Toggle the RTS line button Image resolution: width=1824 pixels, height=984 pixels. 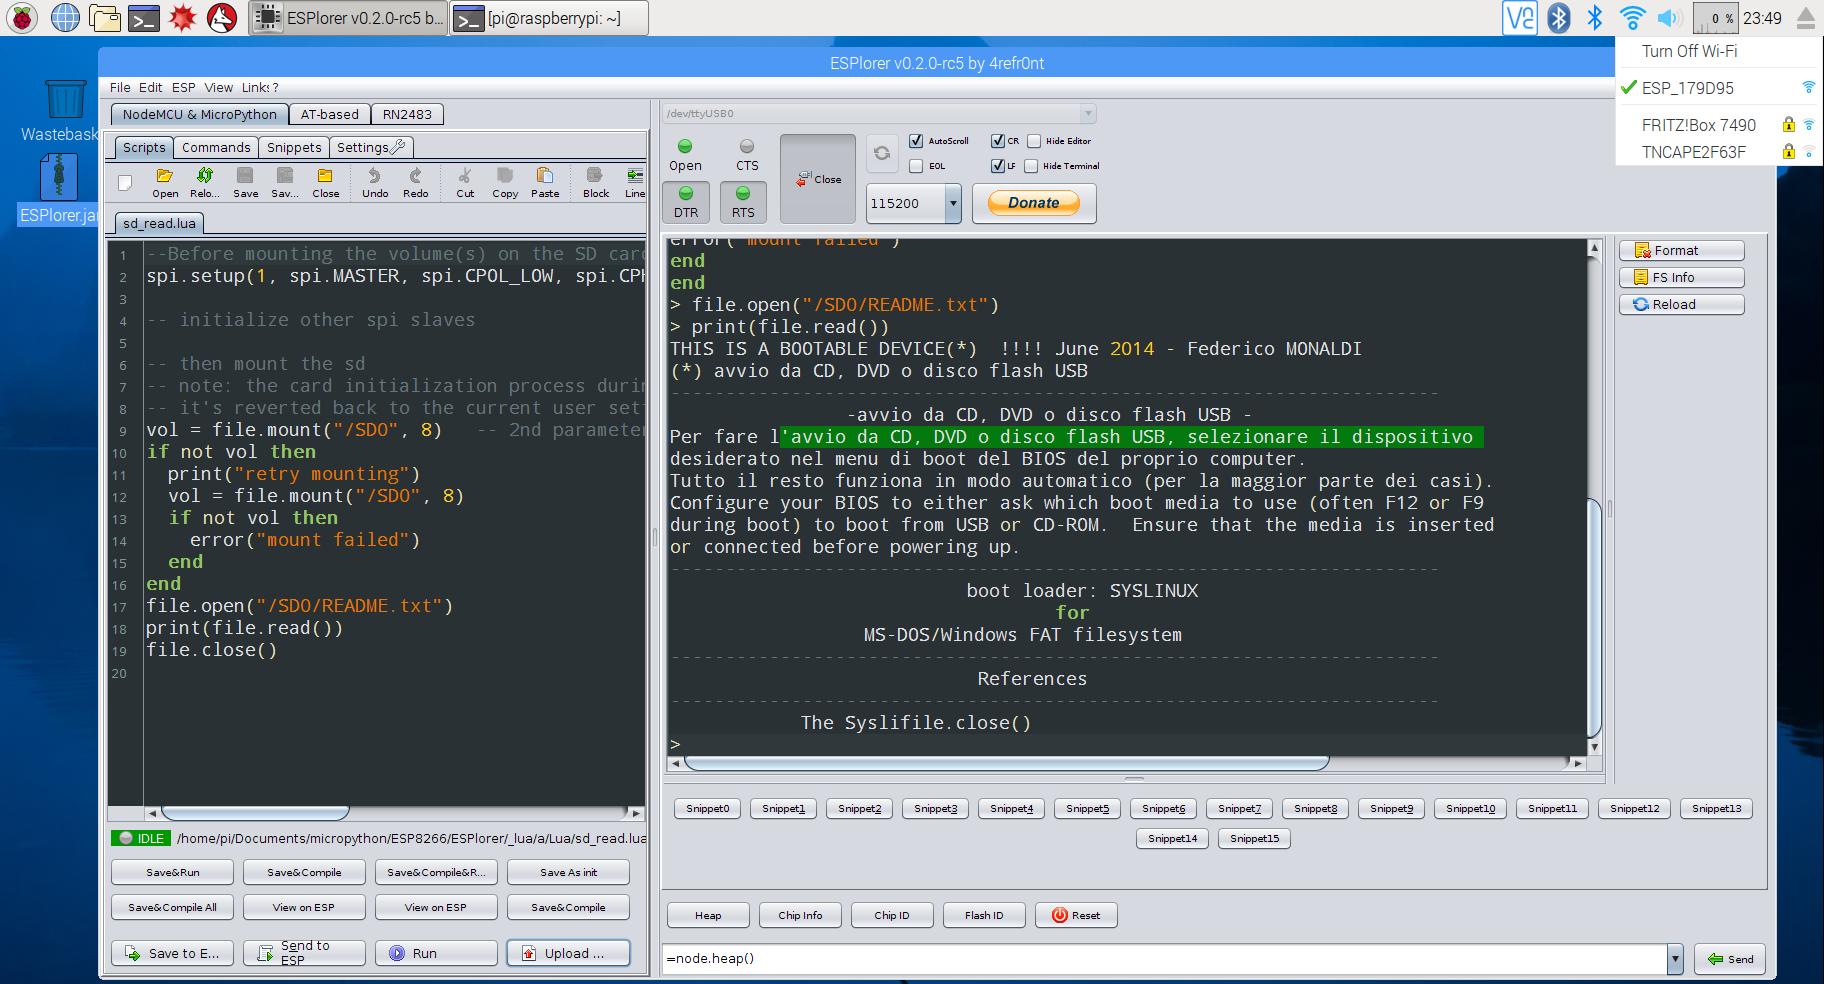coord(743,201)
